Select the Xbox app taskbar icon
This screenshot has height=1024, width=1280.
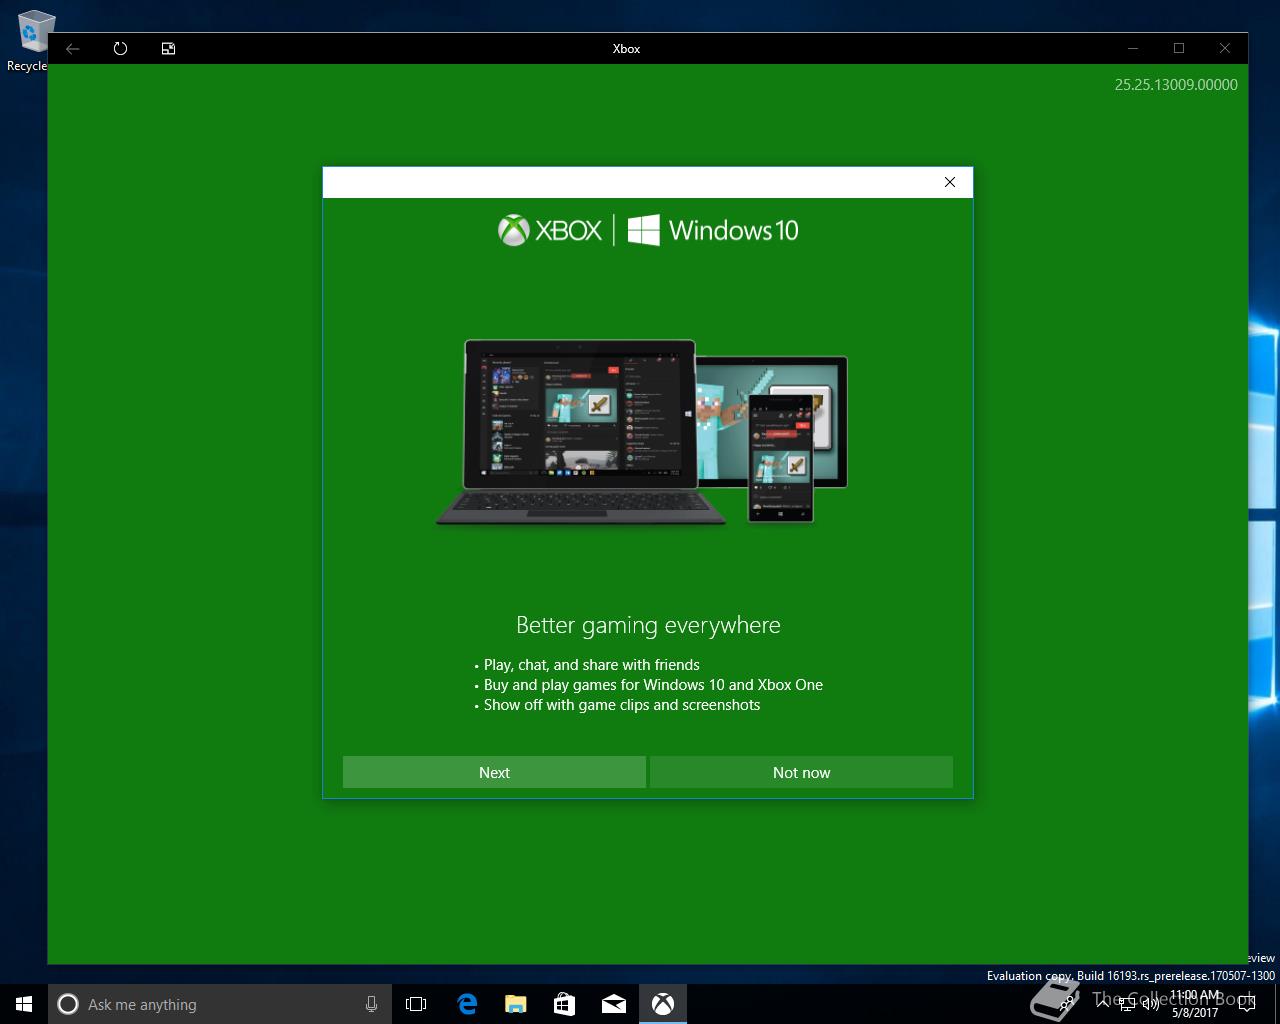[x=662, y=1004]
